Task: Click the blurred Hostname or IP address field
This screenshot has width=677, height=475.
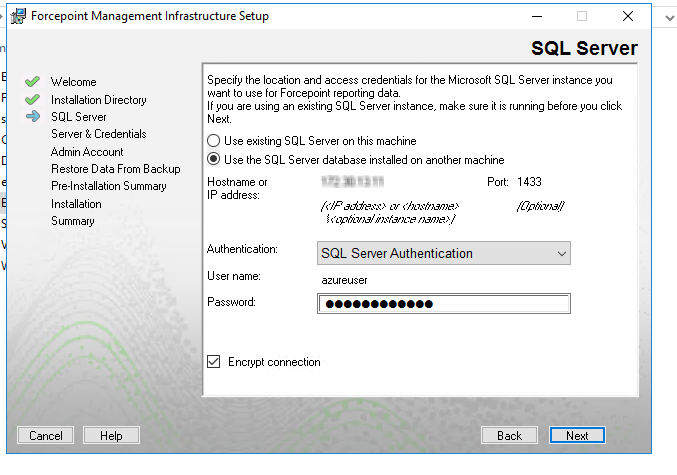Action: pos(352,182)
